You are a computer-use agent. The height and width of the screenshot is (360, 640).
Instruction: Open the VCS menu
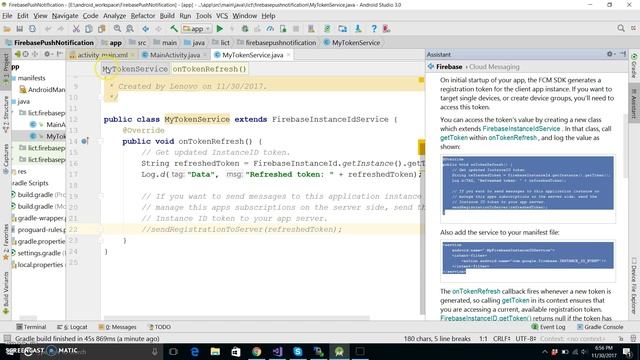(x=222, y=16)
